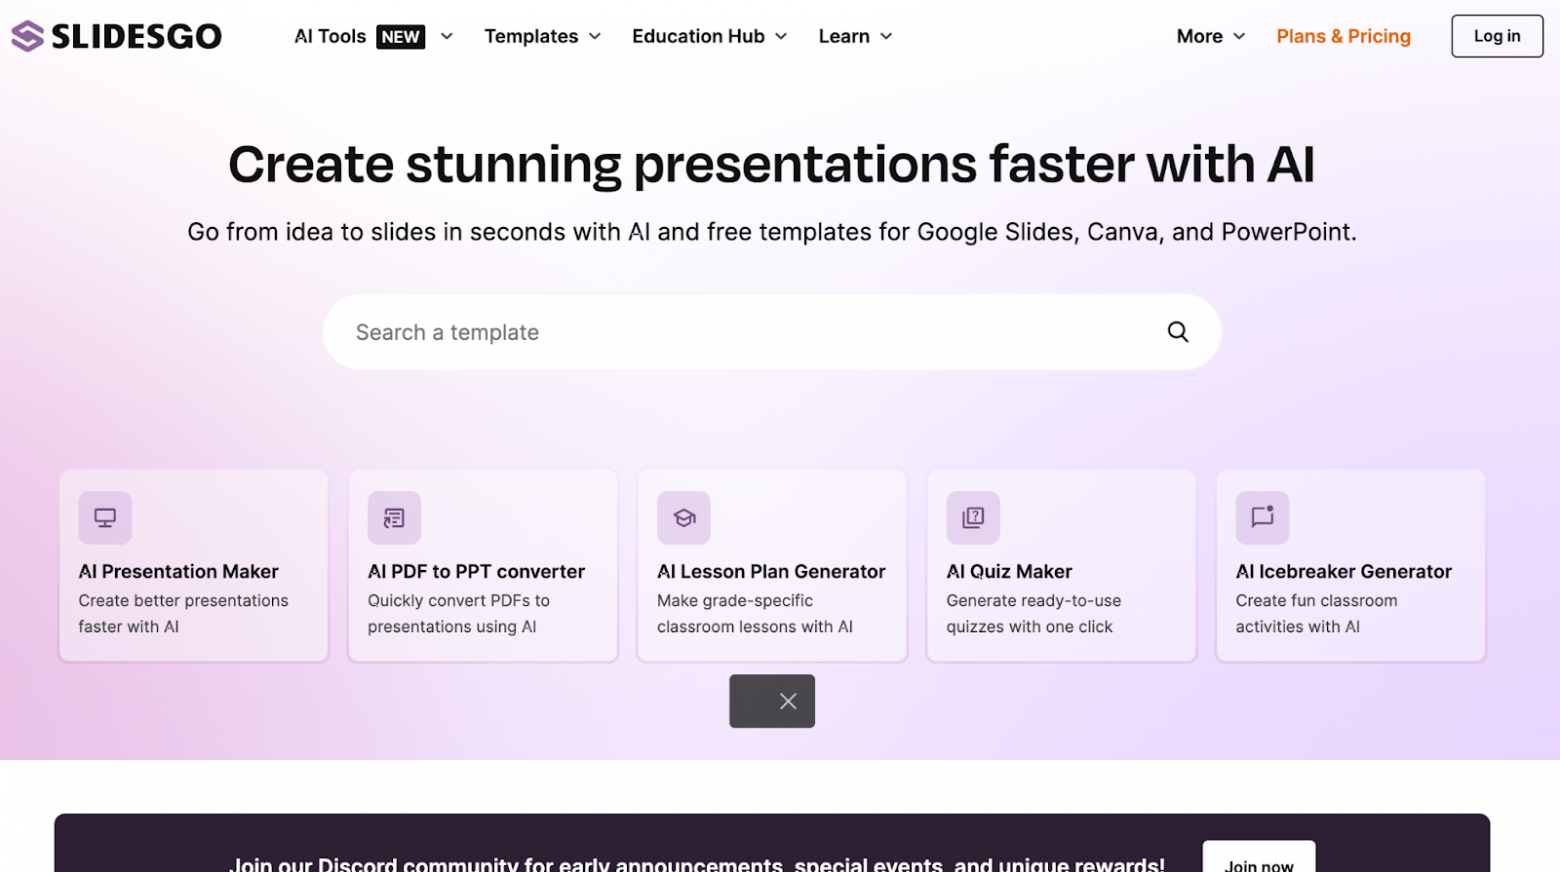
Task: Open the AI Icebreaker Generator title link
Action: [1343, 572]
